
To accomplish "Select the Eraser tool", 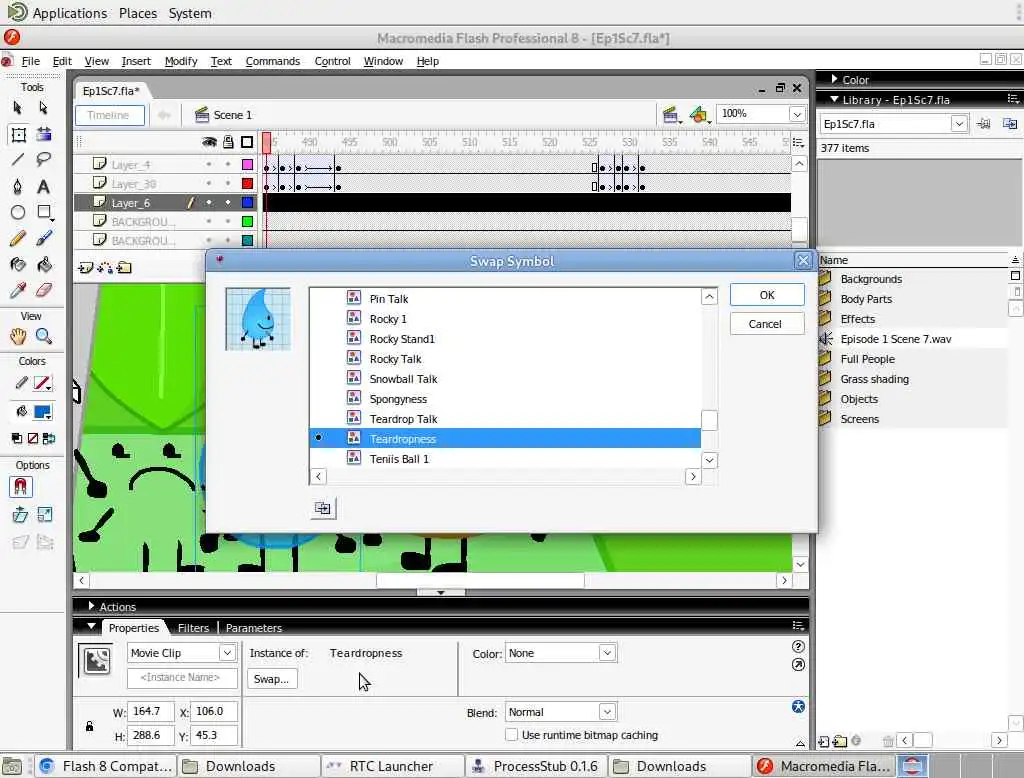I will point(44,290).
